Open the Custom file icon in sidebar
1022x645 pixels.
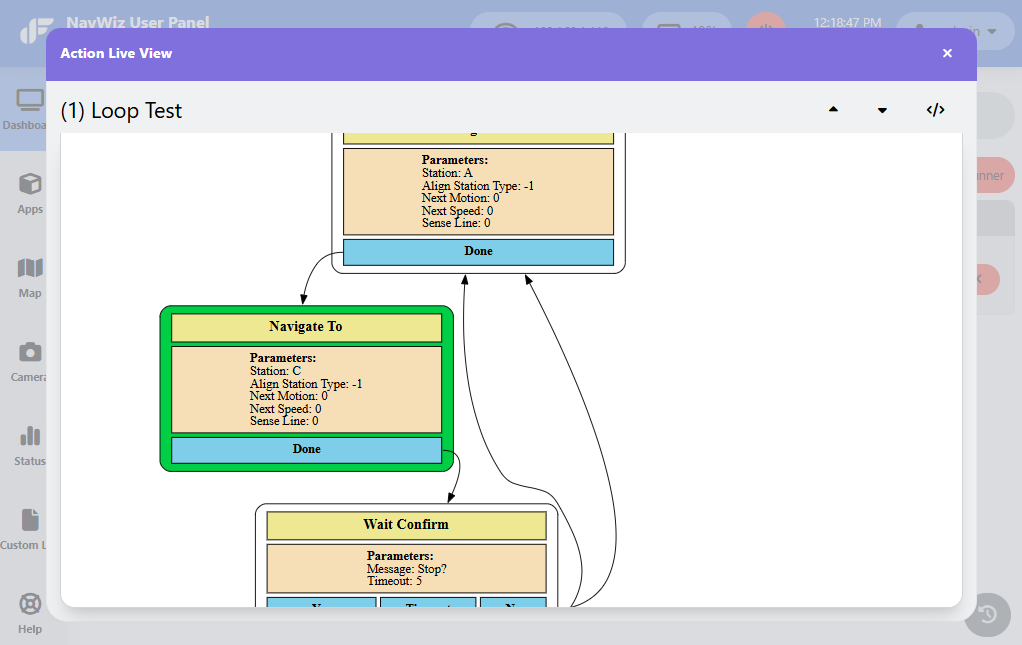coord(30,520)
